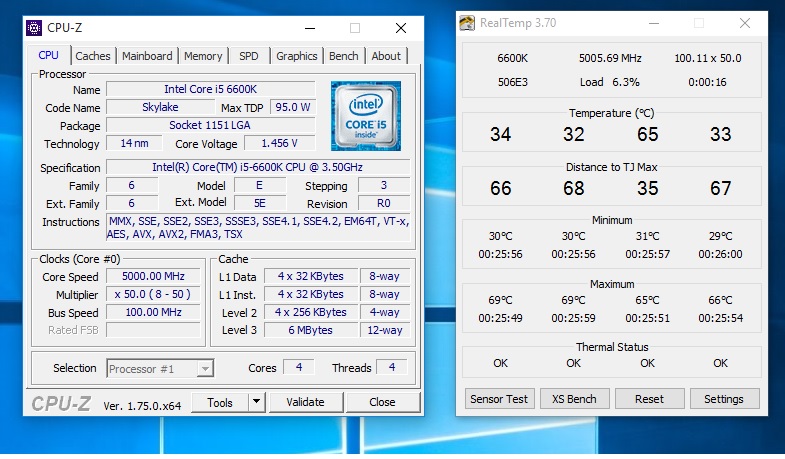Click the Validate button
The height and width of the screenshot is (459, 785).
click(305, 402)
